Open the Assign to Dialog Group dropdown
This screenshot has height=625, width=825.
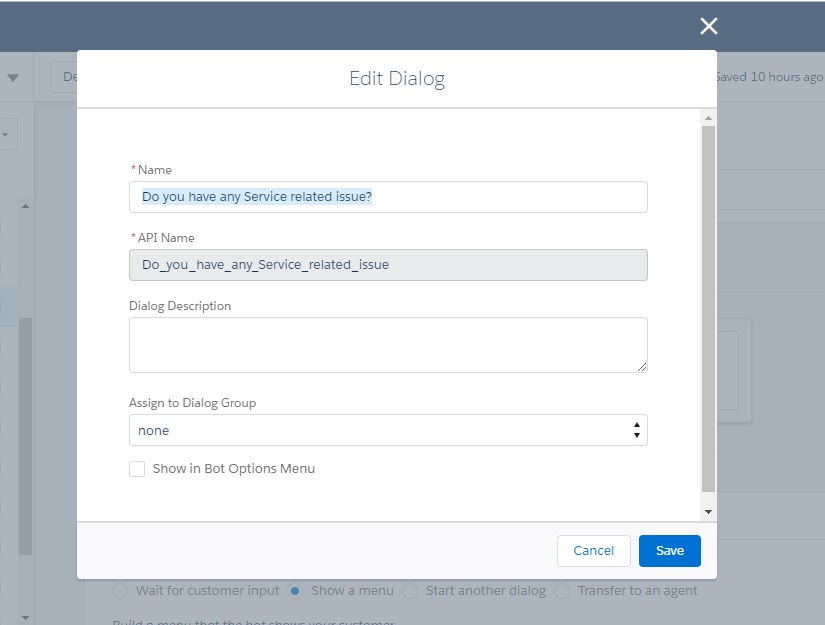coord(388,430)
